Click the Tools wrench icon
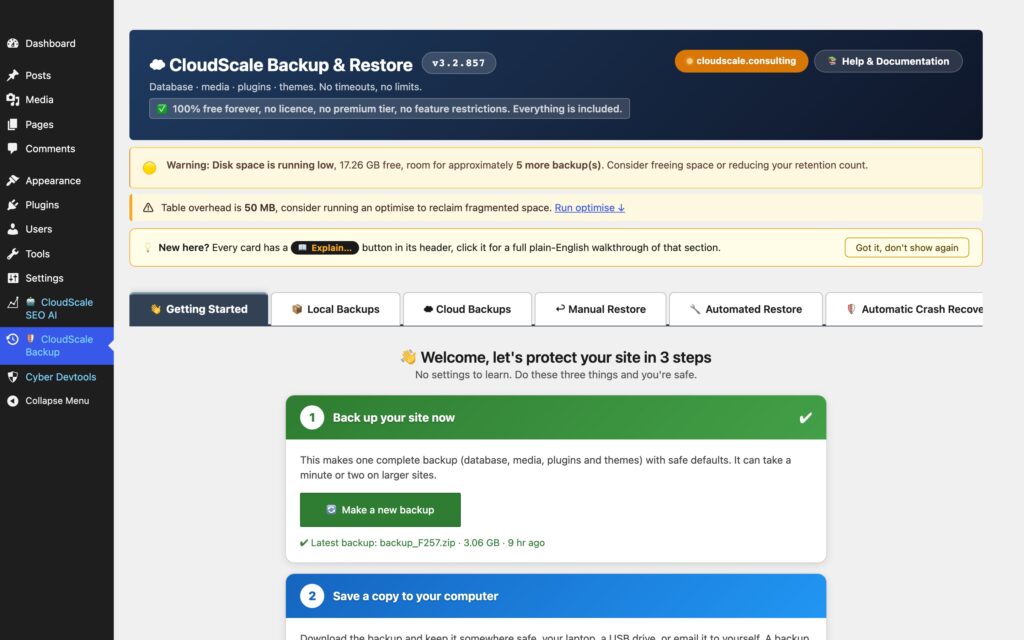The width and height of the screenshot is (1024, 640). (12, 253)
